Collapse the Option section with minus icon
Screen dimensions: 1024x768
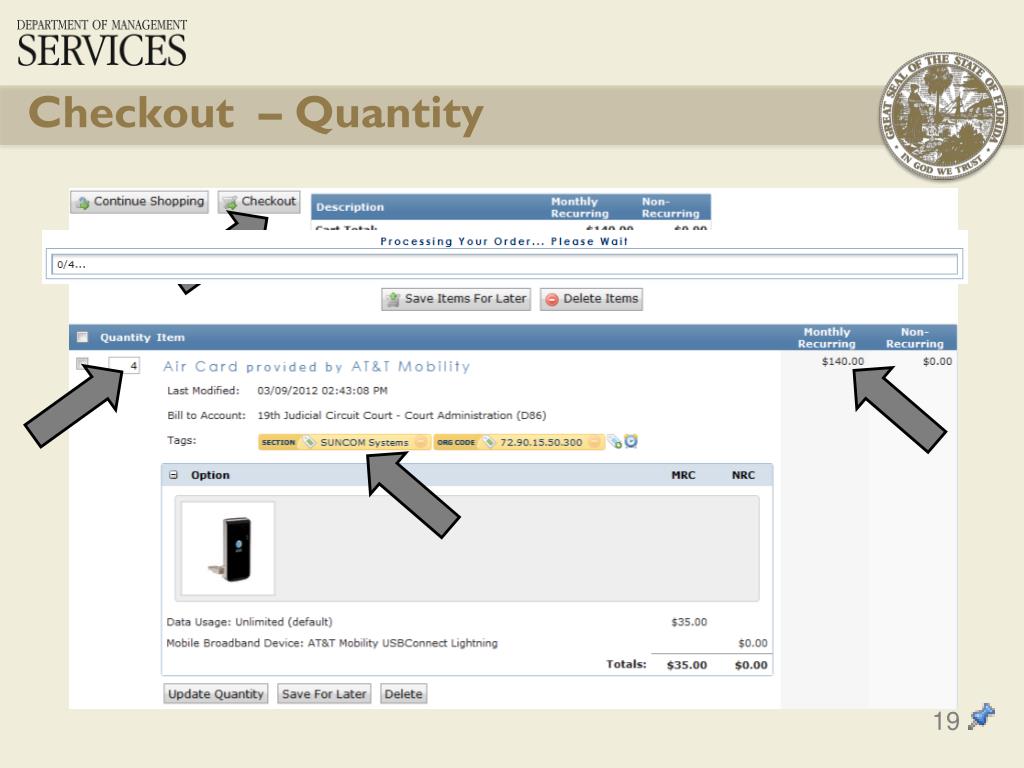(174, 475)
